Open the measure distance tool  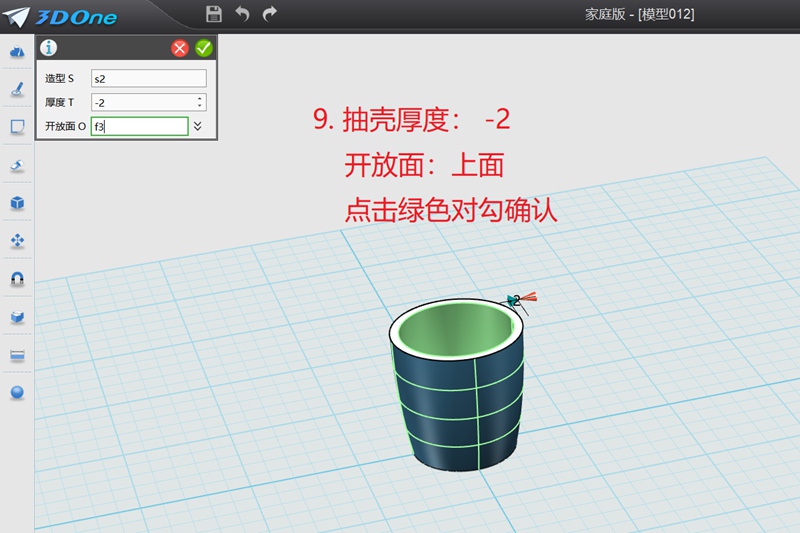[17, 354]
